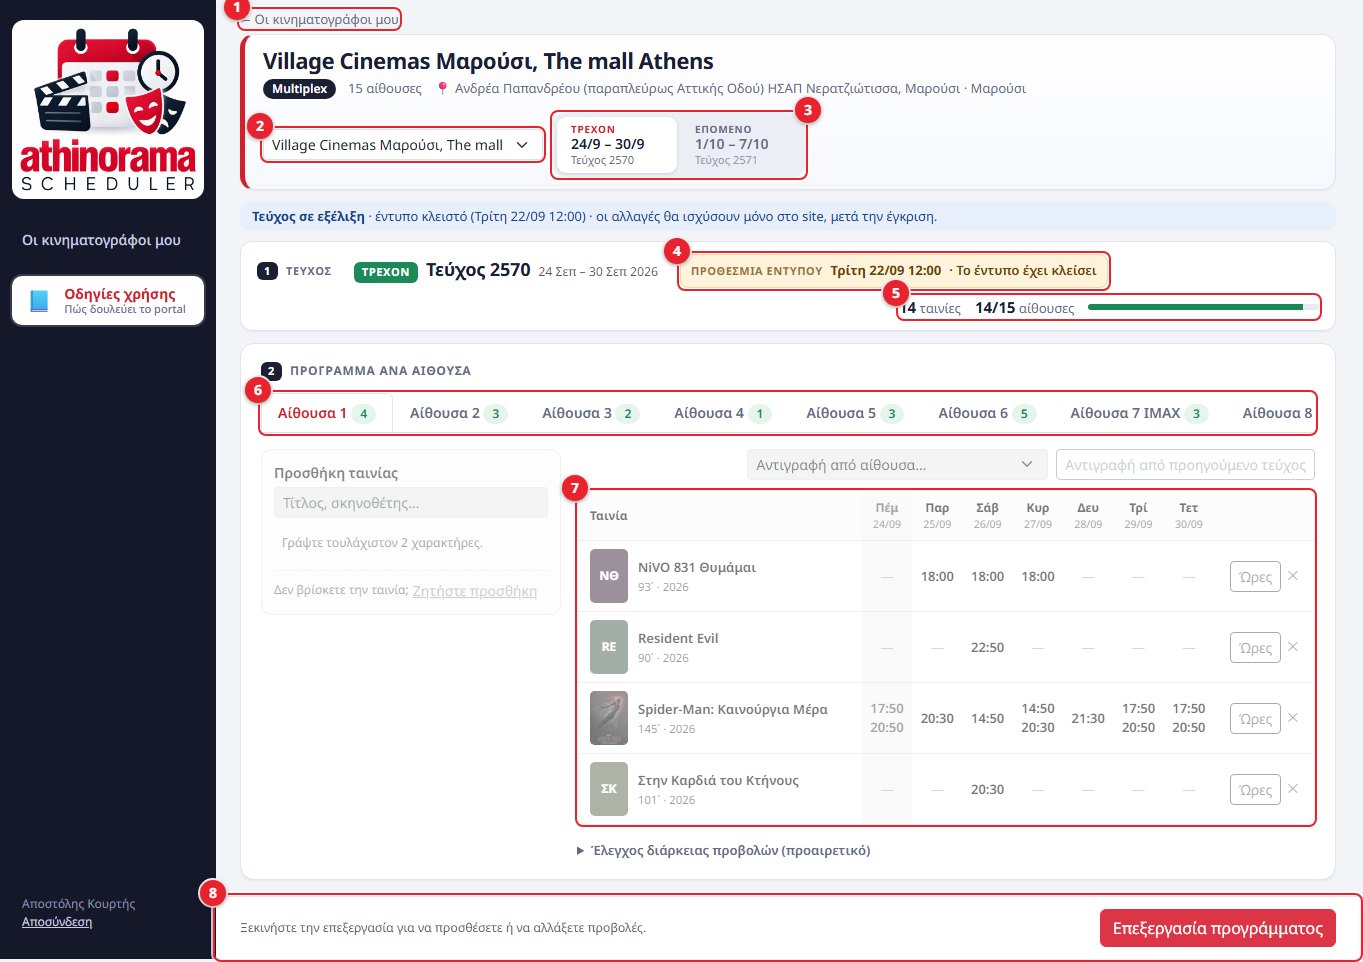This screenshot has height=962, width=1363.
Task: Click the Δευ 28/09 column header
Action: click(x=1088, y=515)
